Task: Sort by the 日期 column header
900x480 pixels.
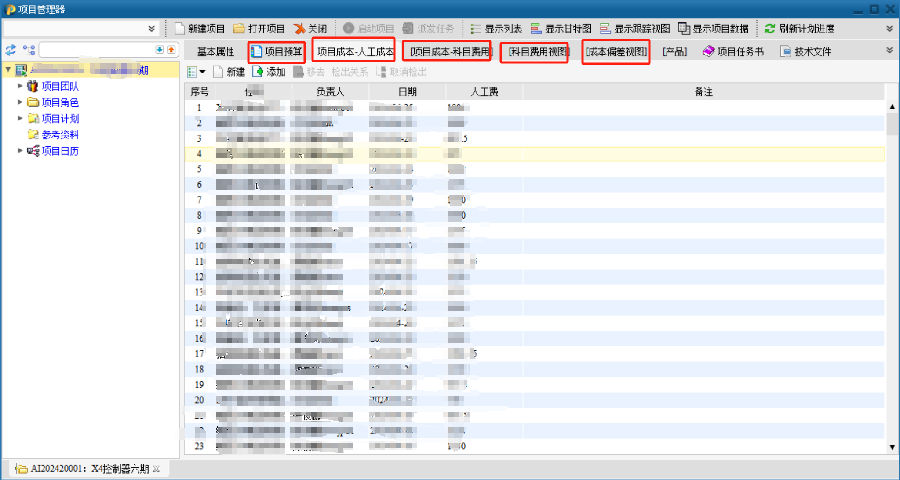Action: (407, 92)
